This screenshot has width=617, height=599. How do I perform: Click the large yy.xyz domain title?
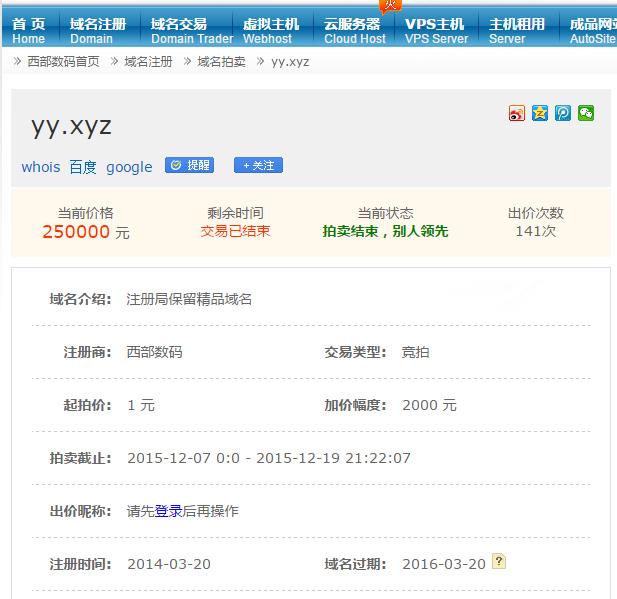(x=71, y=127)
